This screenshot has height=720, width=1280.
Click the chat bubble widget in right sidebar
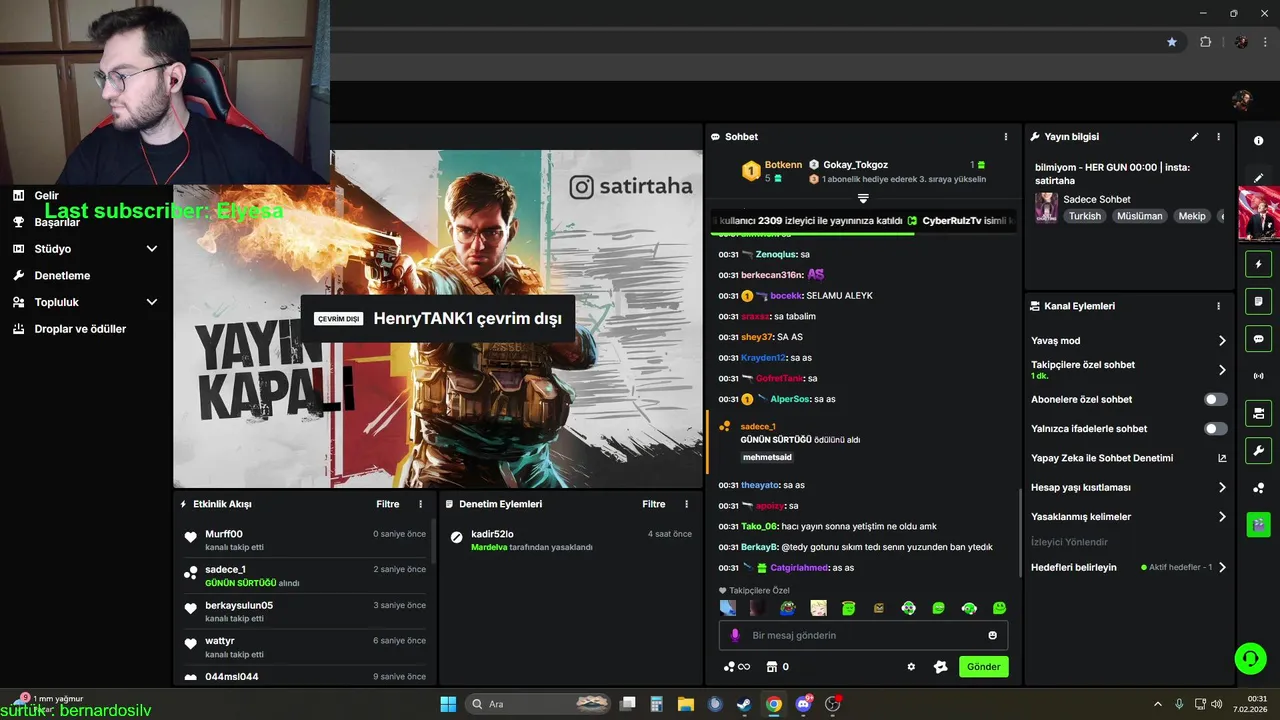(x=1258, y=339)
